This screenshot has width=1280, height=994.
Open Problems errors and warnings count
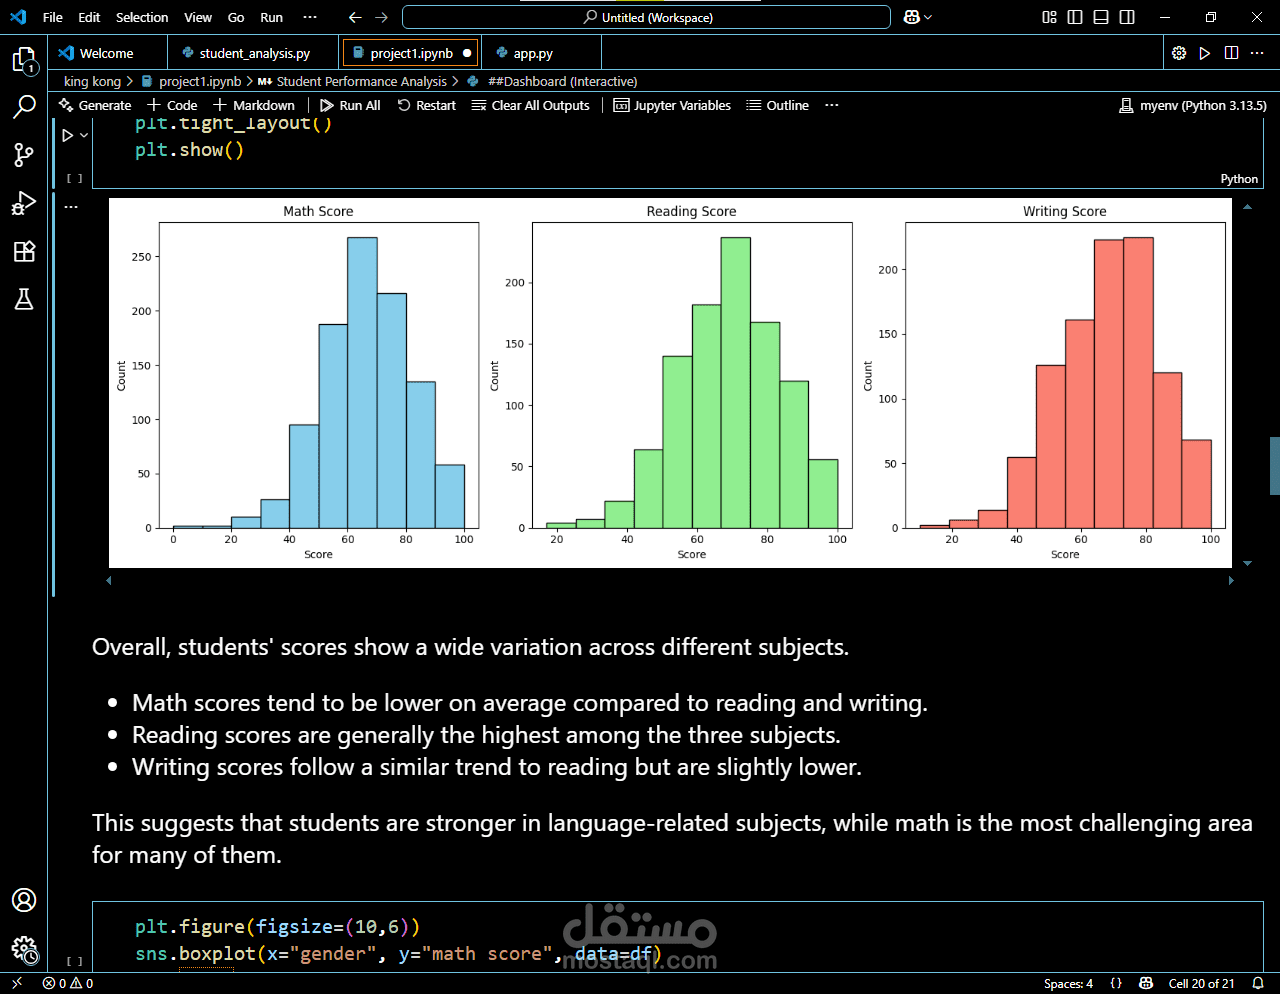tap(68, 983)
